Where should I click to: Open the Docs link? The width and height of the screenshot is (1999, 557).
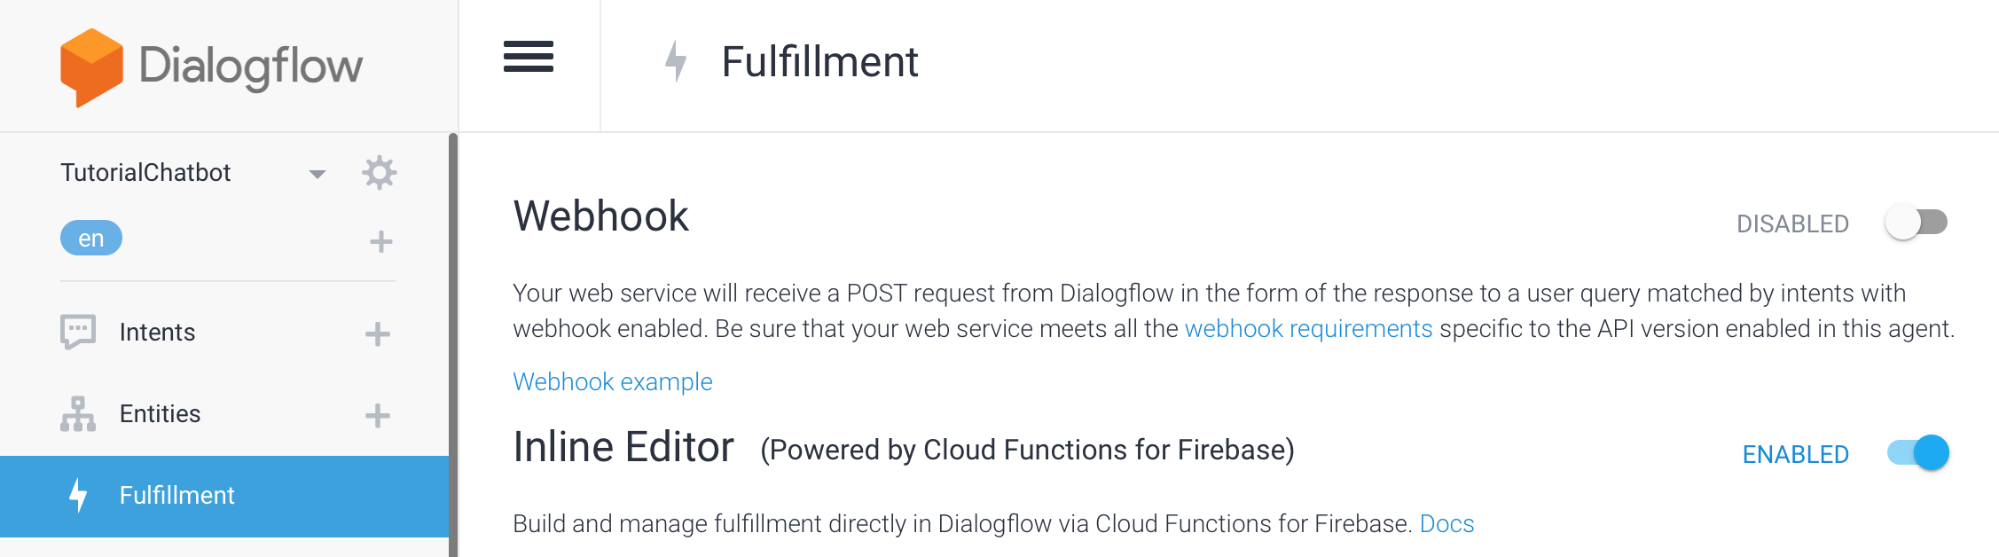click(x=1446, y=524)
